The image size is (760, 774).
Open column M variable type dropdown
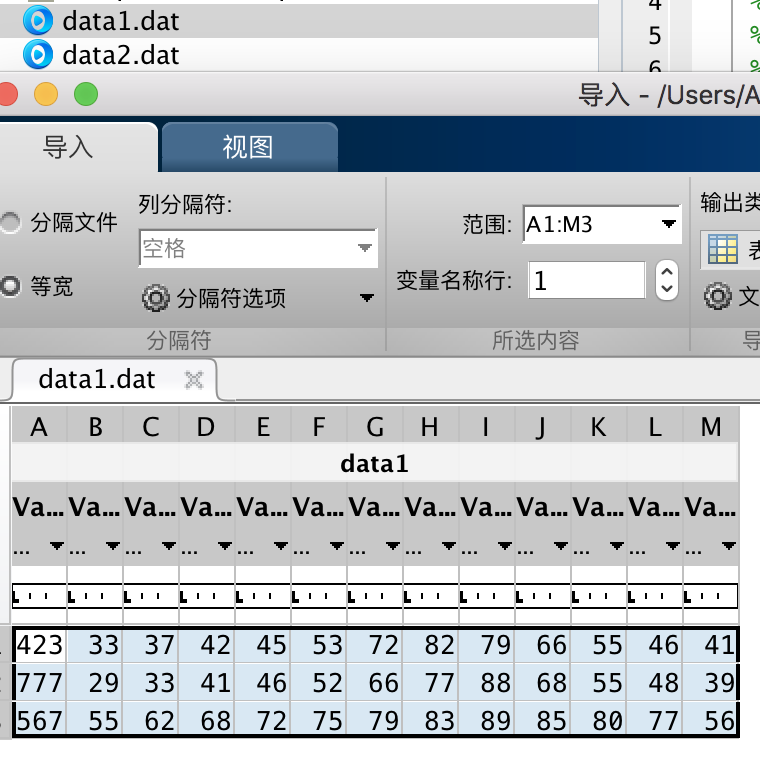click(729, 545)
